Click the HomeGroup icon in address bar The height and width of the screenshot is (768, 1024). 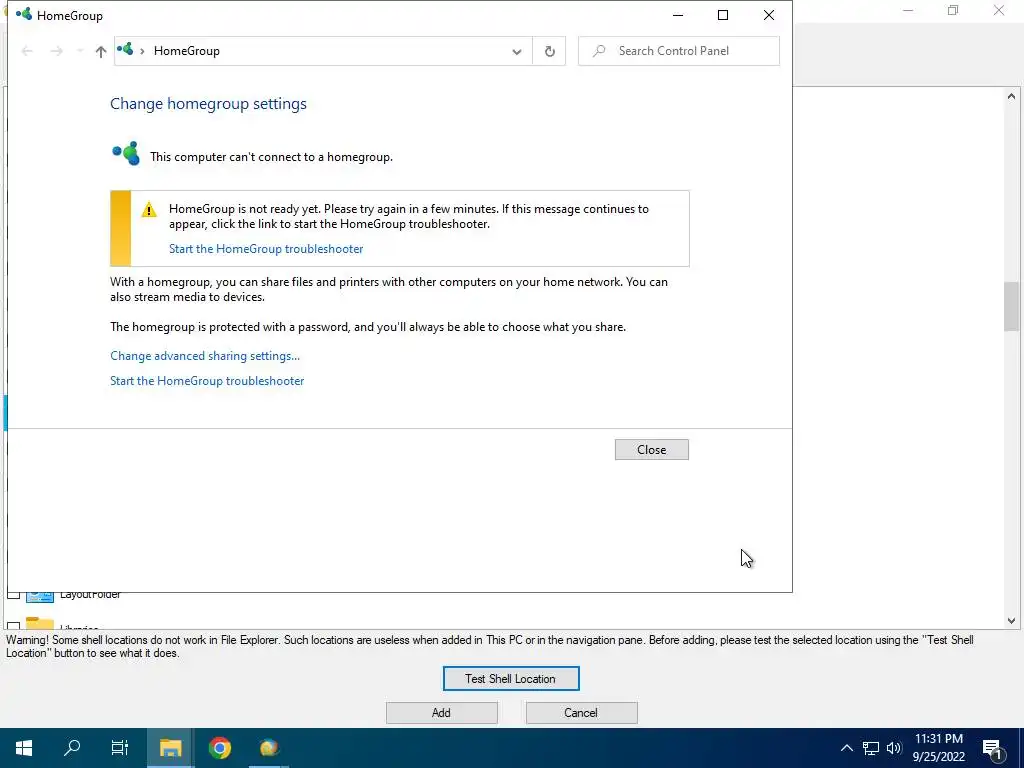tap(125, 50)
